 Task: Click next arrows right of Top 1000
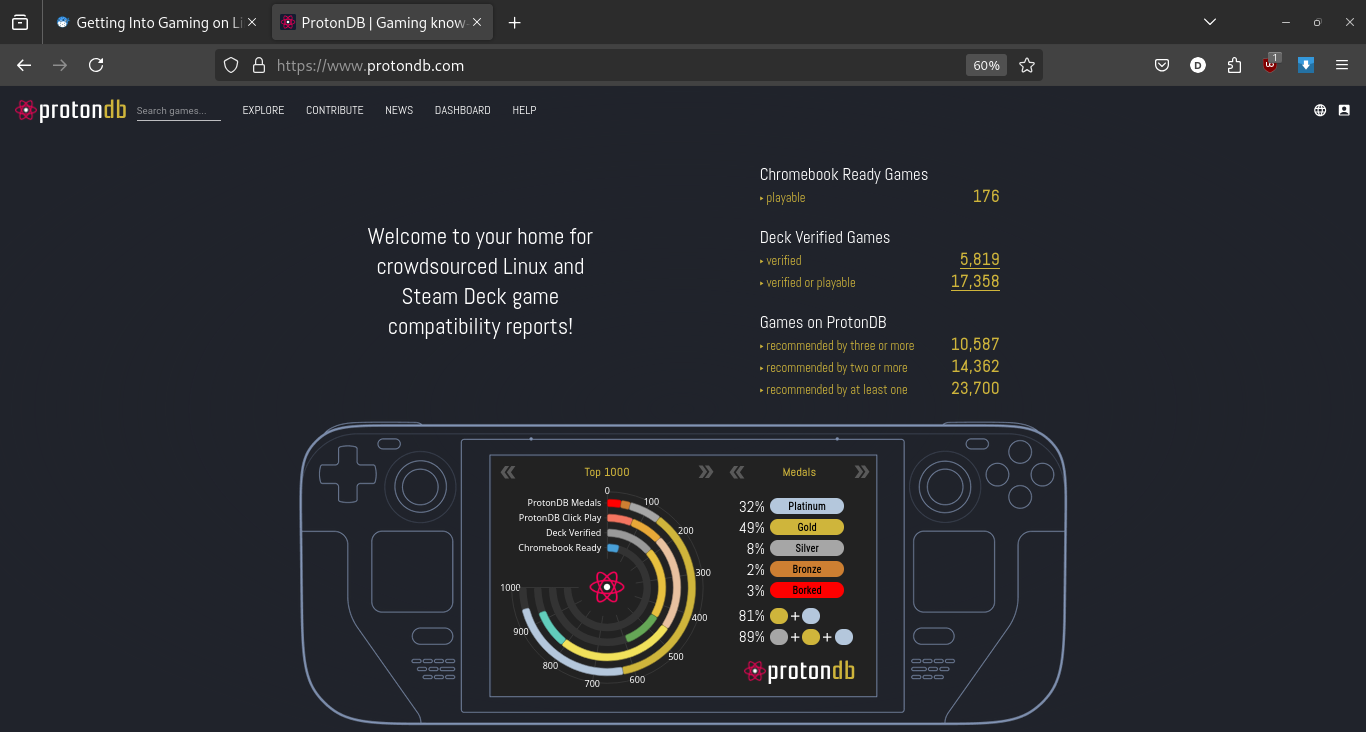pyautogui.click(x=706, y=472)
